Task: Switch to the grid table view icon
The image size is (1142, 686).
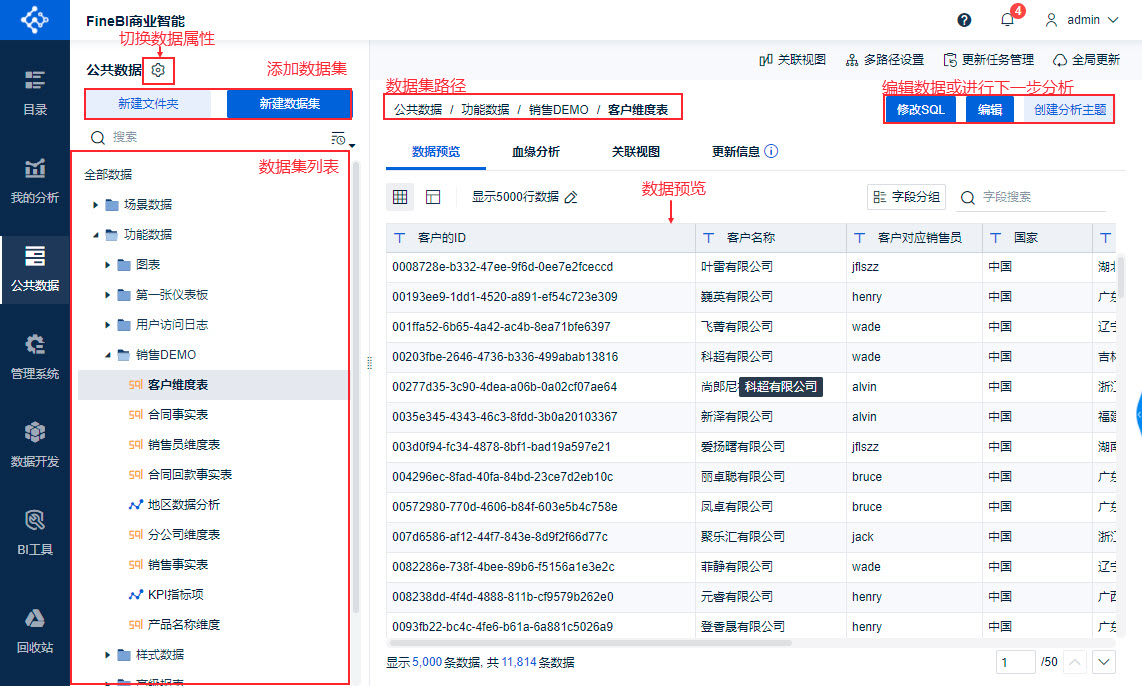Action: [x=400, y=197]
